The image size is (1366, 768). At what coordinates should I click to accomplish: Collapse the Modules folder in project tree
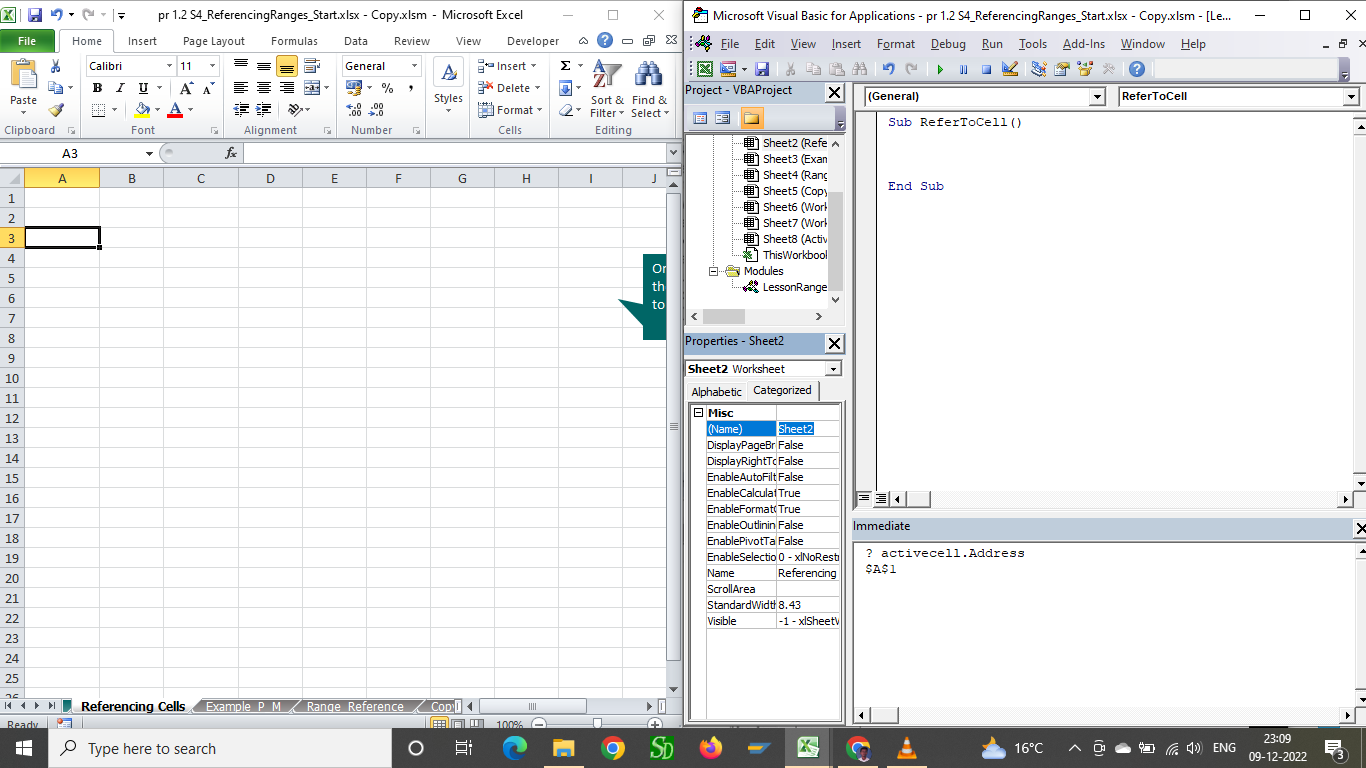pos(714,271)
